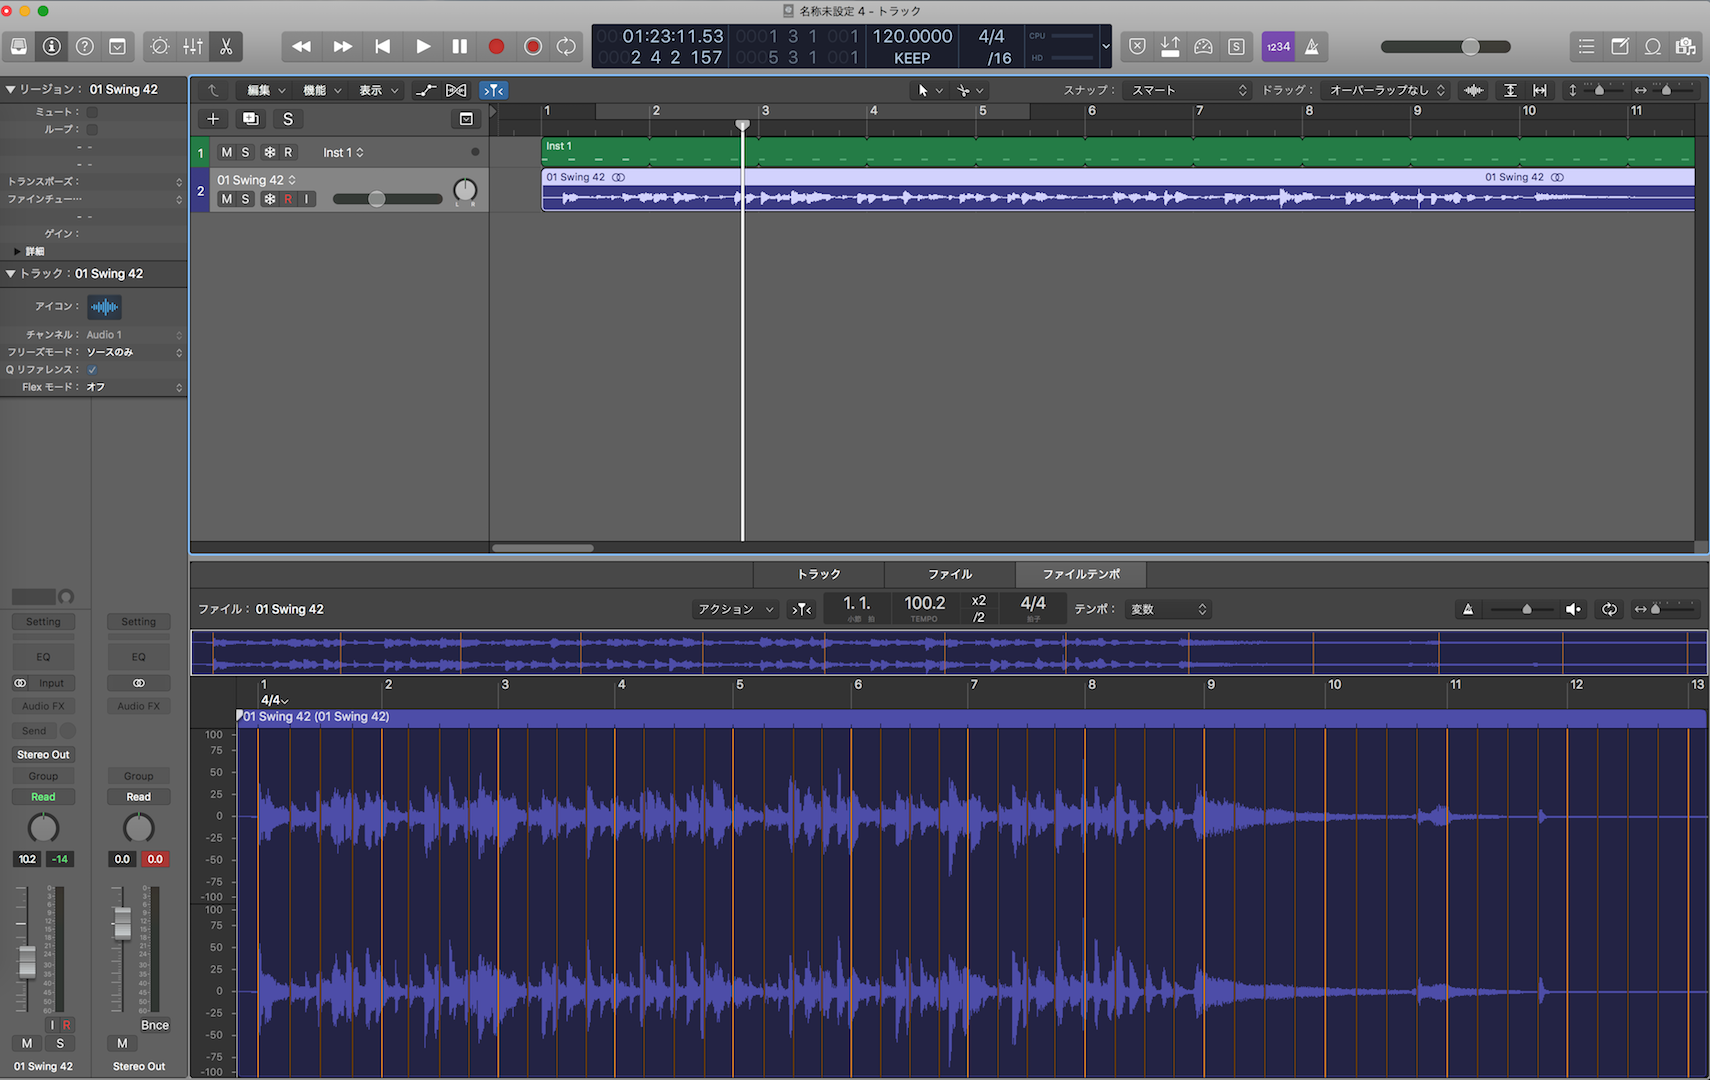The height and width of the screenshot is (1080, 1710).
Task: Open the Loop Browser icon
Action: click(1653, 46)
